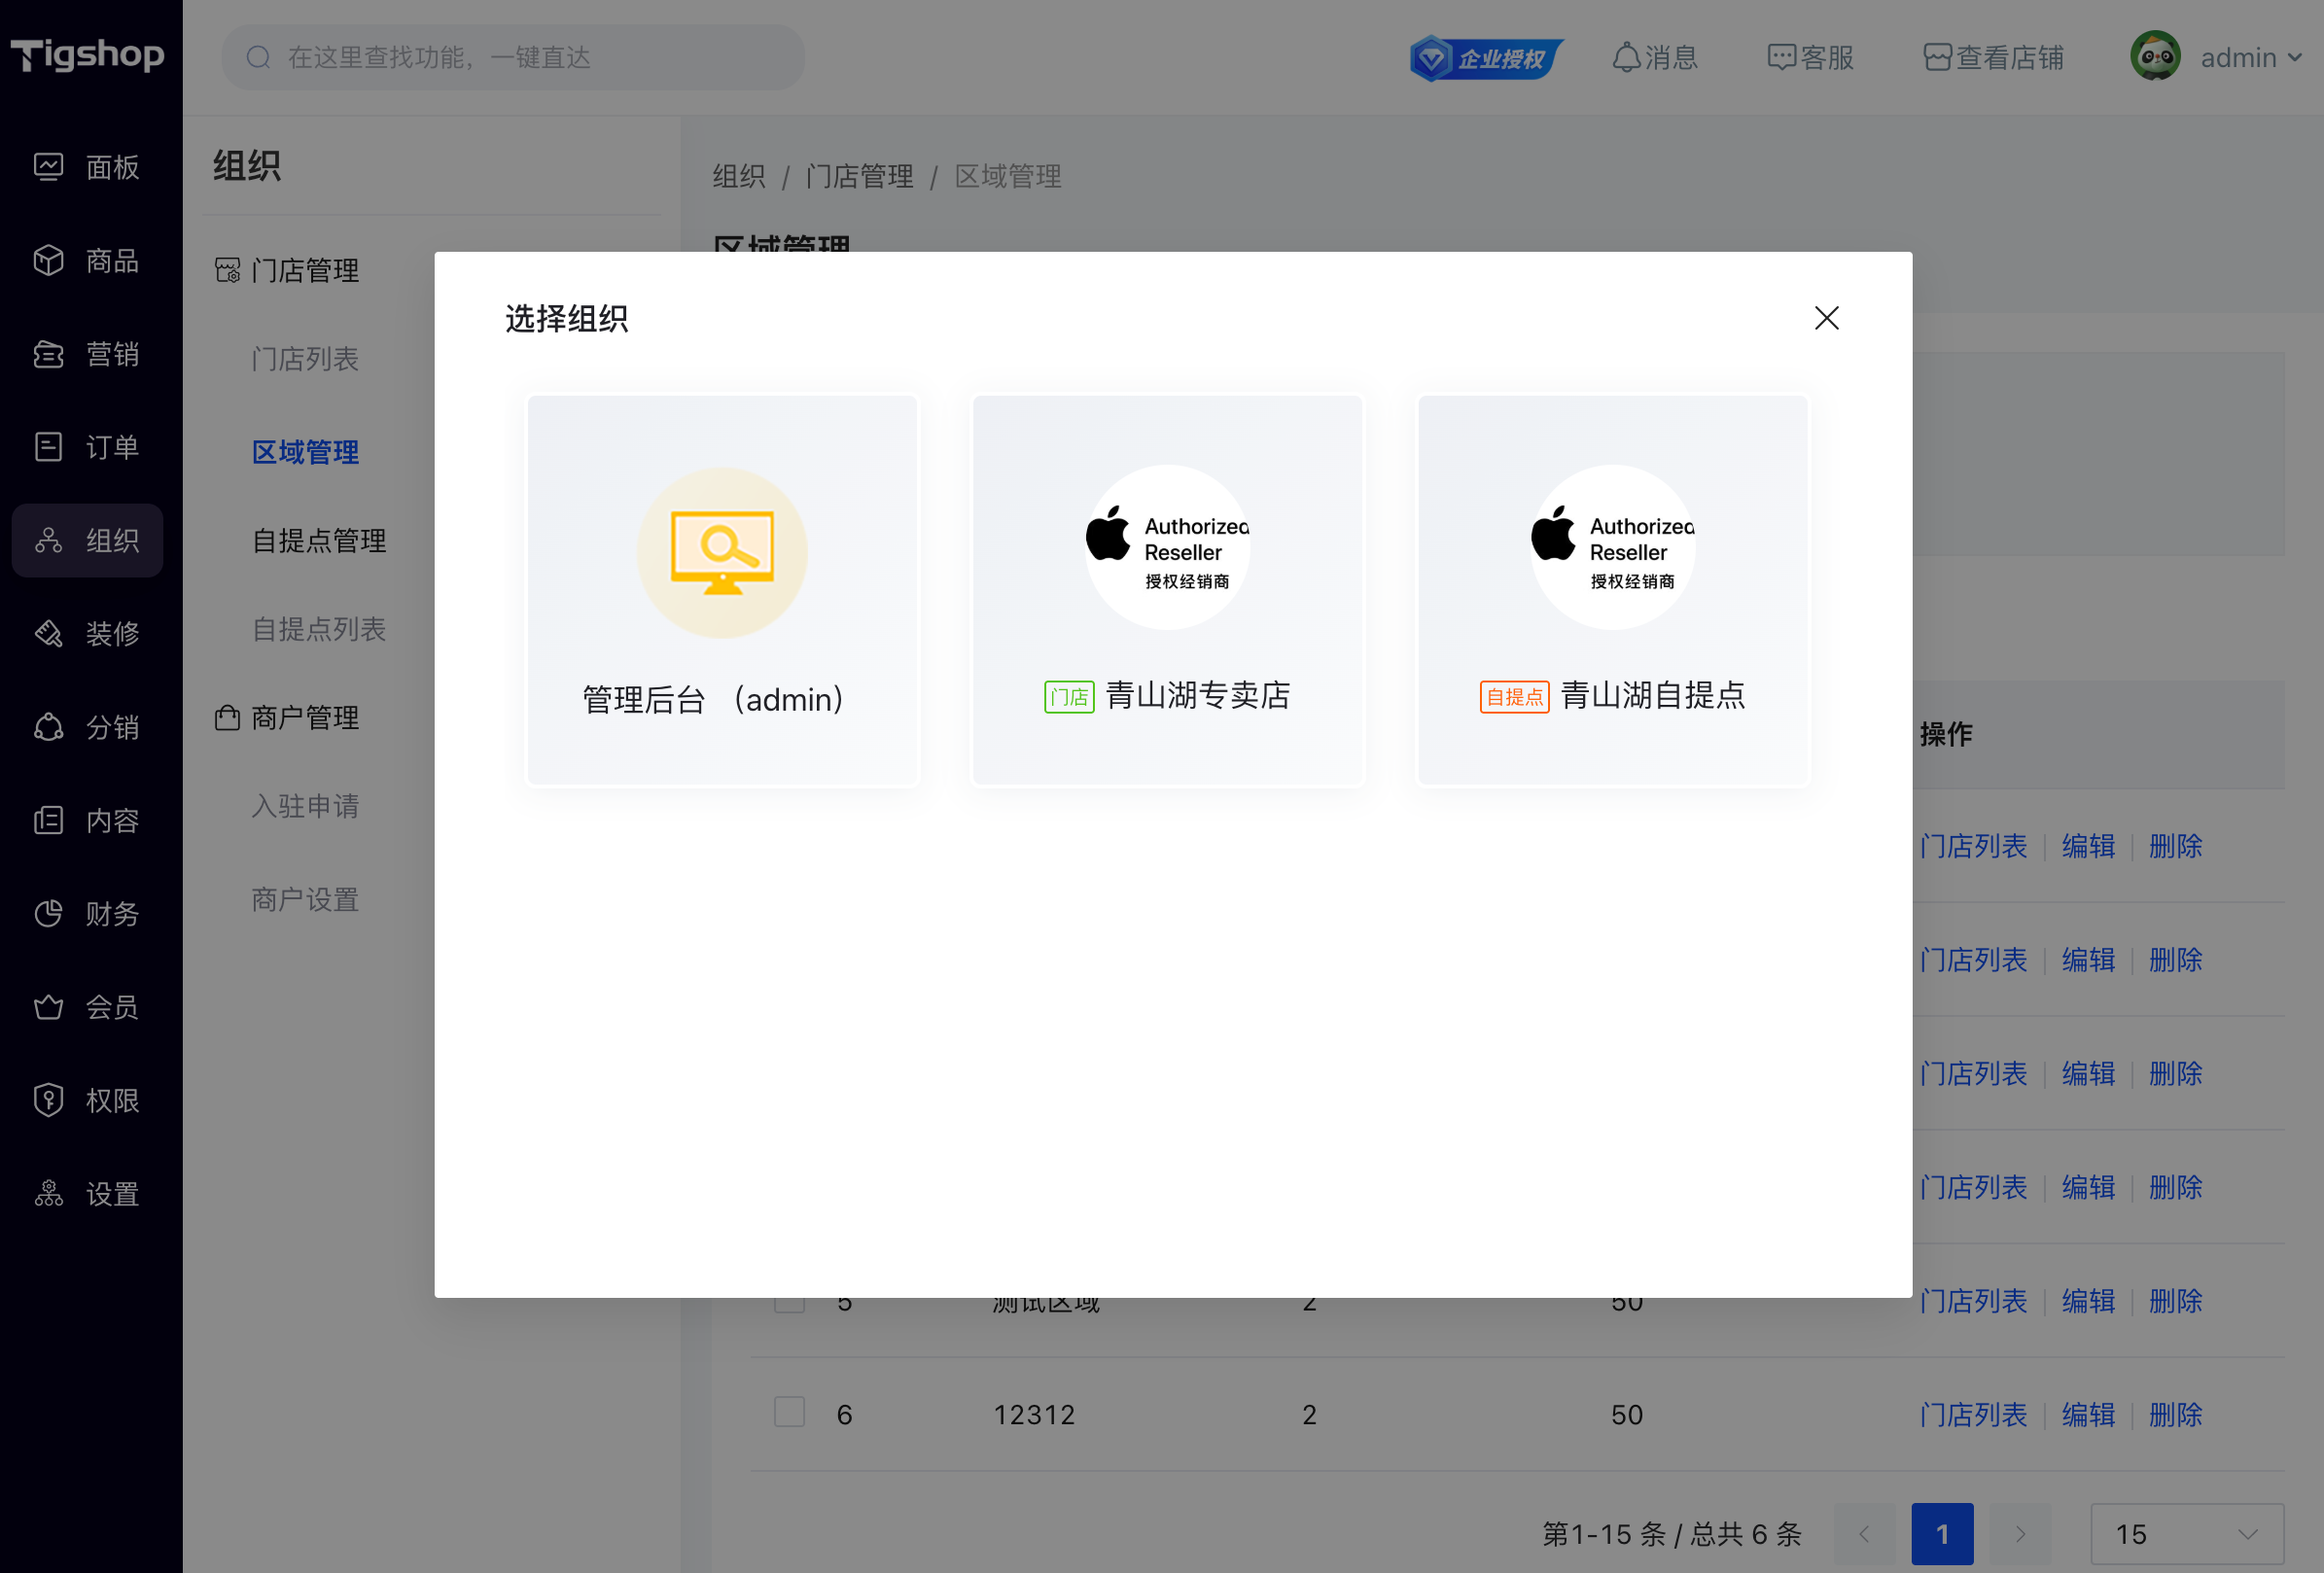The height and width of the screenshot is (1573, 2324).
Task: Click 删除 link in row 测试区域
Action: (2175, 1300)
